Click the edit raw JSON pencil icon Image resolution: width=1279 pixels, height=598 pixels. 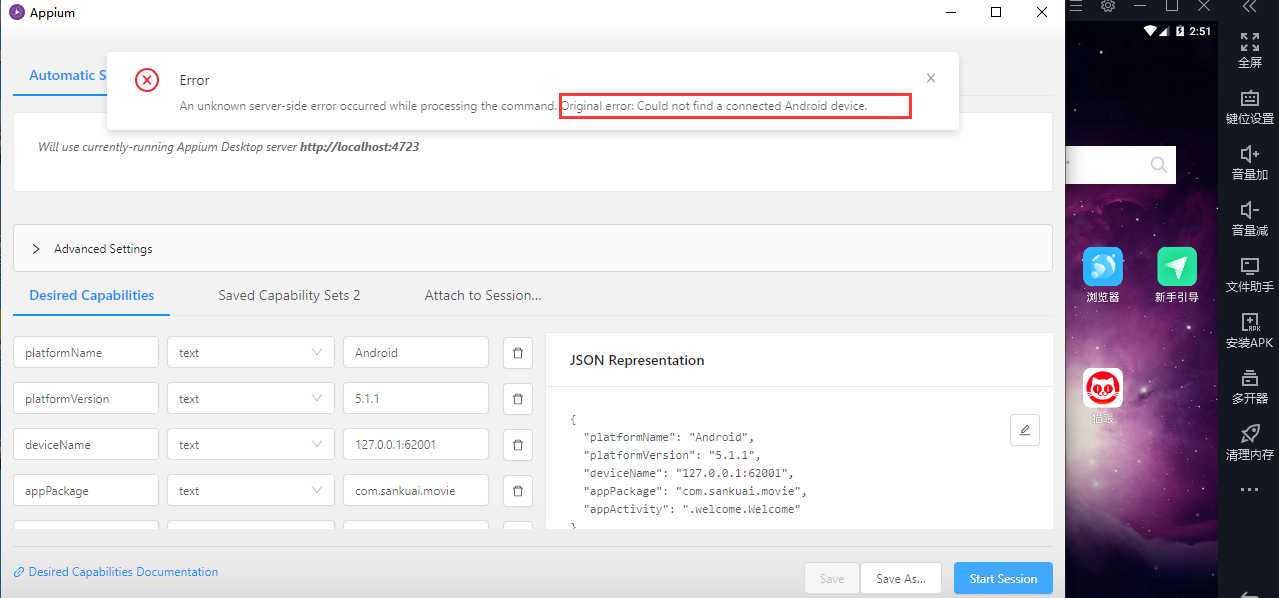[x=1024, y=430]
